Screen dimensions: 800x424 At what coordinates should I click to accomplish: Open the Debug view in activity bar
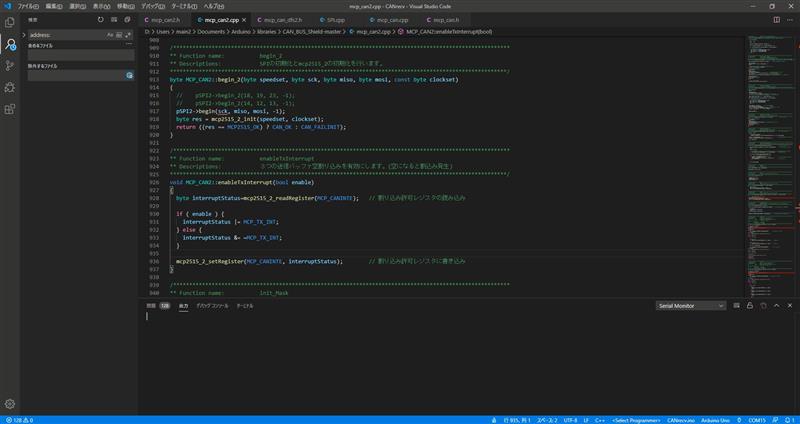tap(10, 87)
